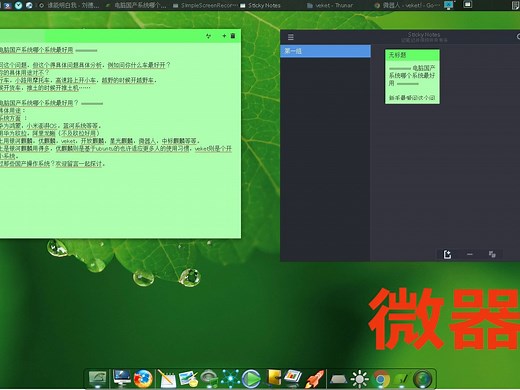Click the network monitor tray icon
This screenshot has height=390, width=520.
point(449,5)
